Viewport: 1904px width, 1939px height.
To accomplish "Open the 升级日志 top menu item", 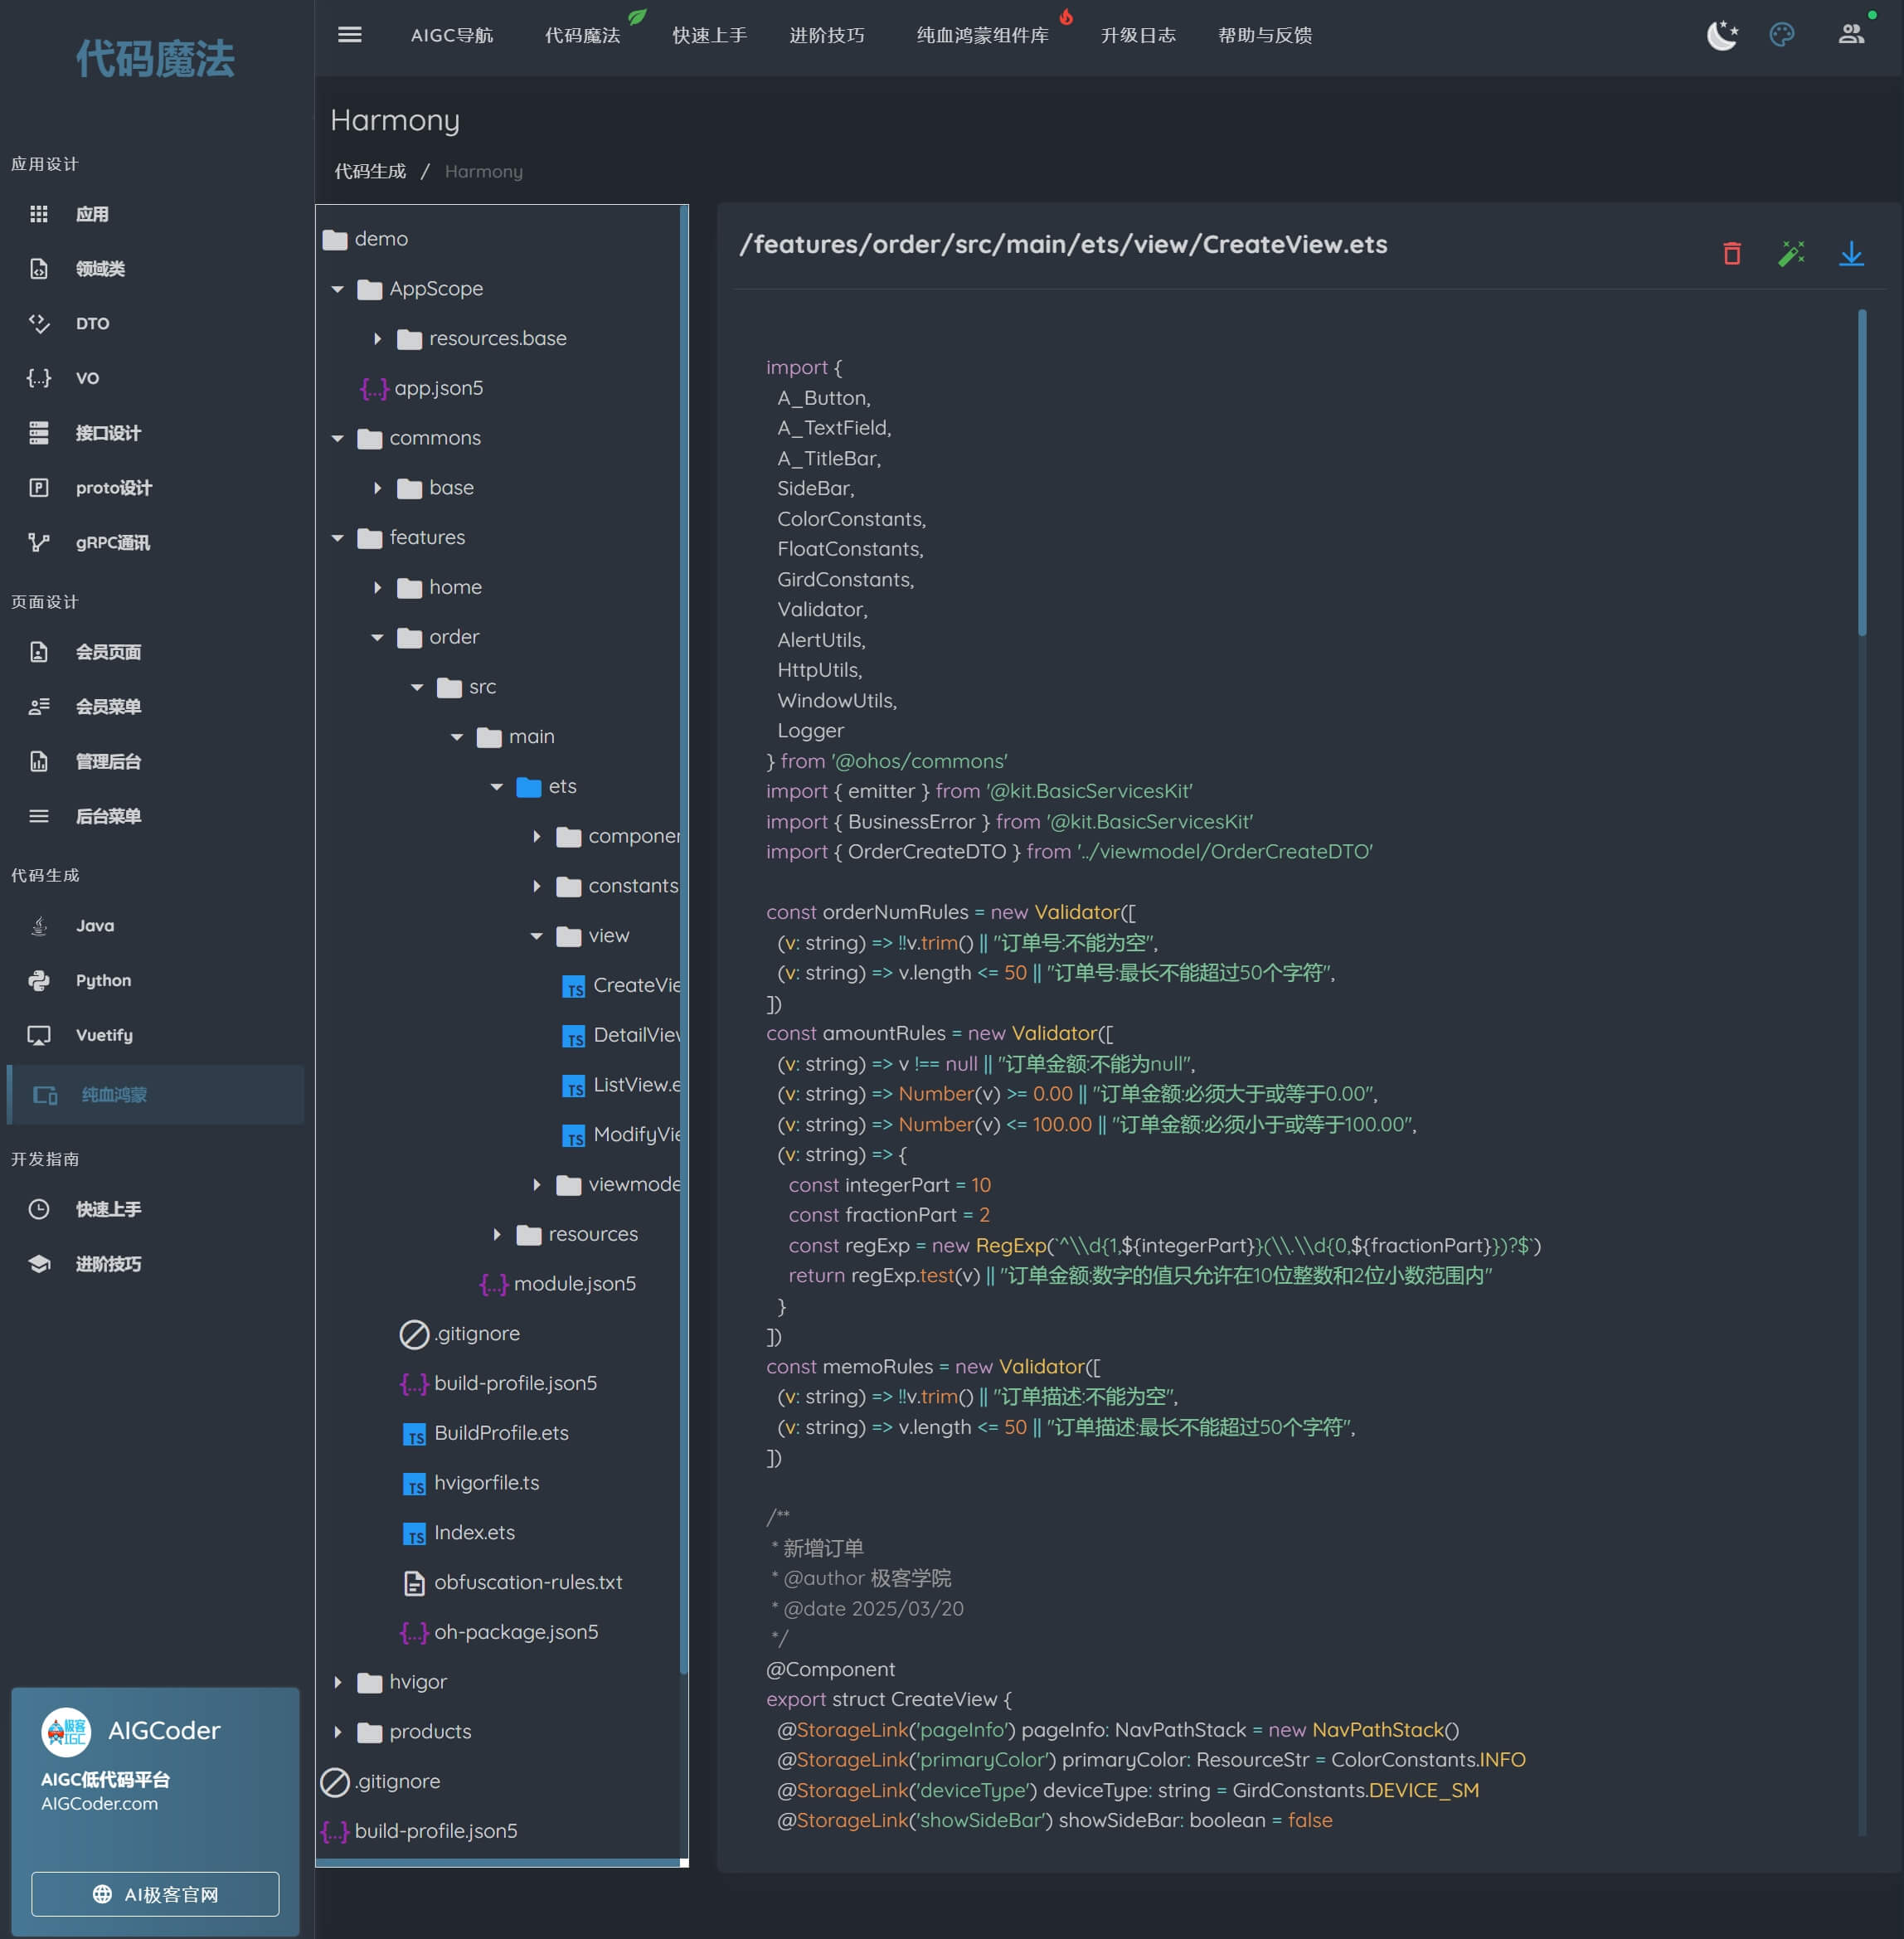I will point(1138,36).
